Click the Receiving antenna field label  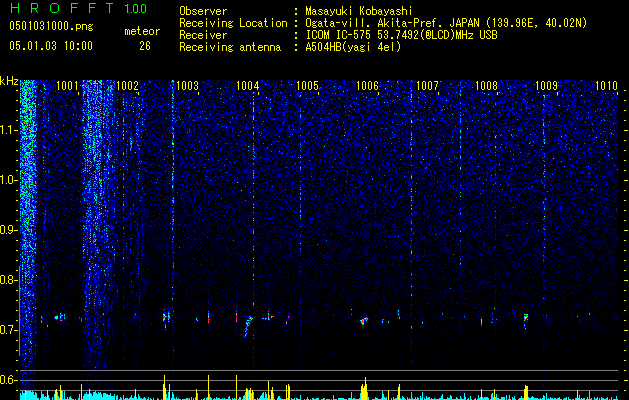[x=230, y=47]
